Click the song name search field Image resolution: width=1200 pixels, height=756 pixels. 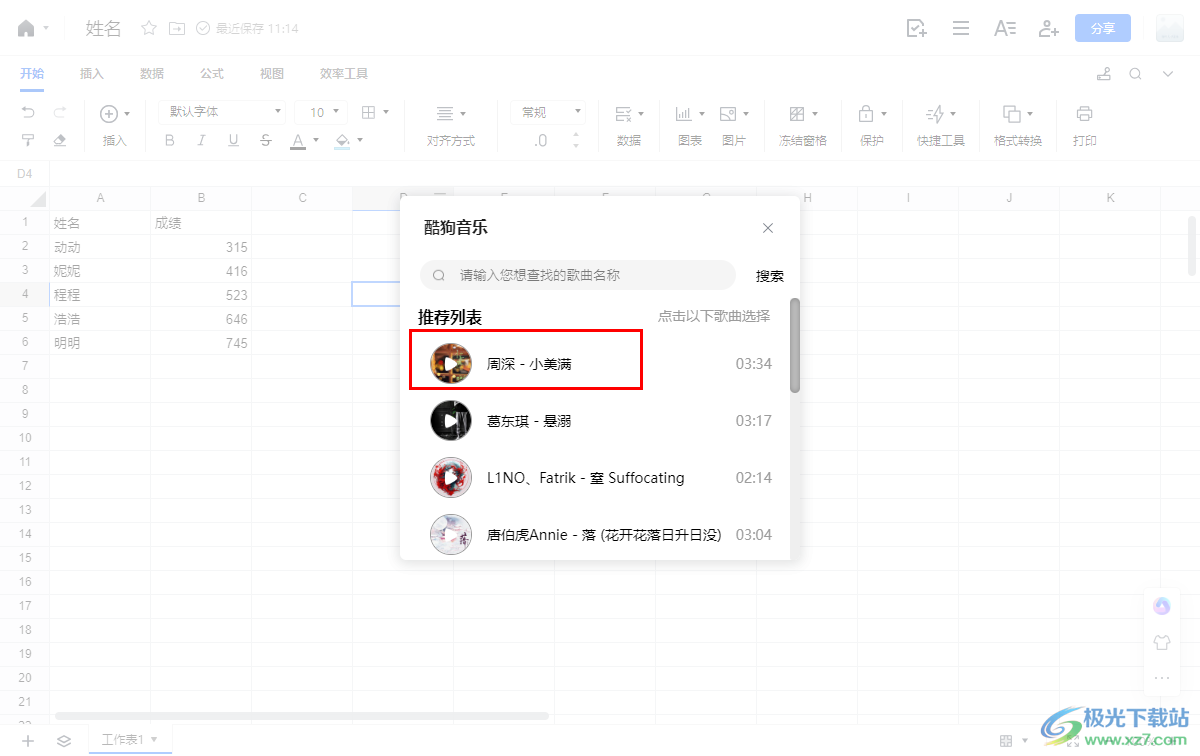click(x=578, y=275)
